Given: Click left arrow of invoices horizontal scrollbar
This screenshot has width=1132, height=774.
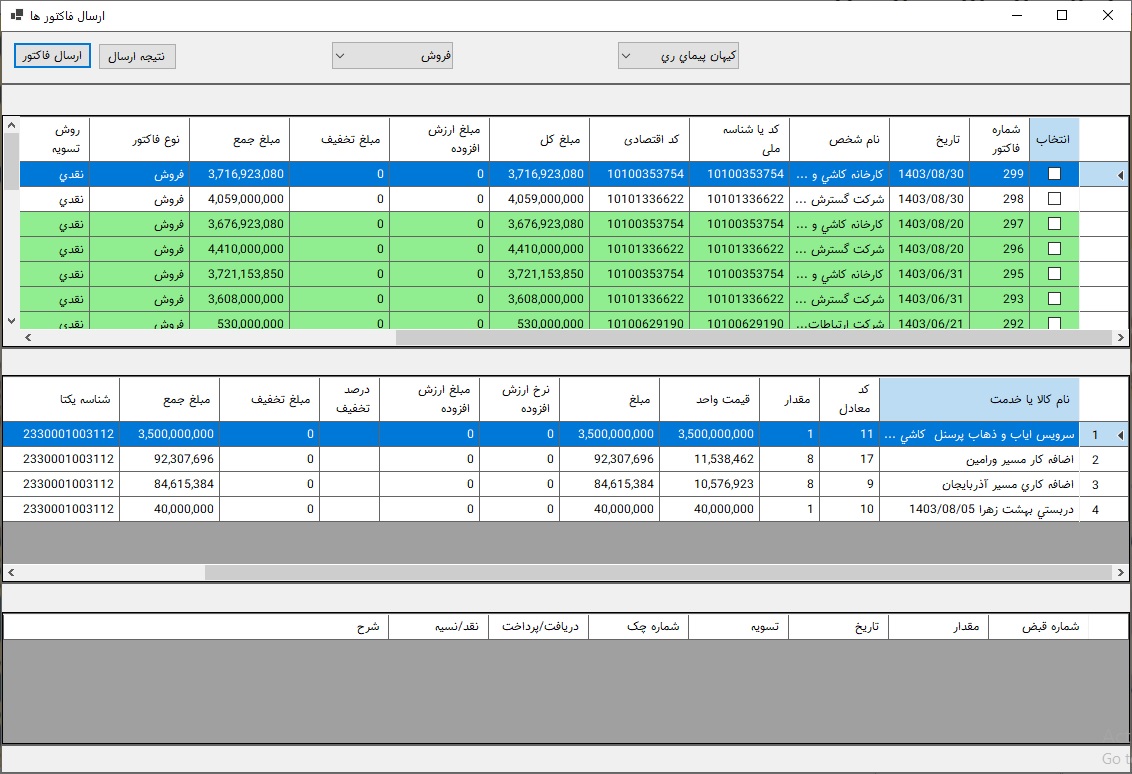Looking at the screenshot, I should (x=28, y=338).
